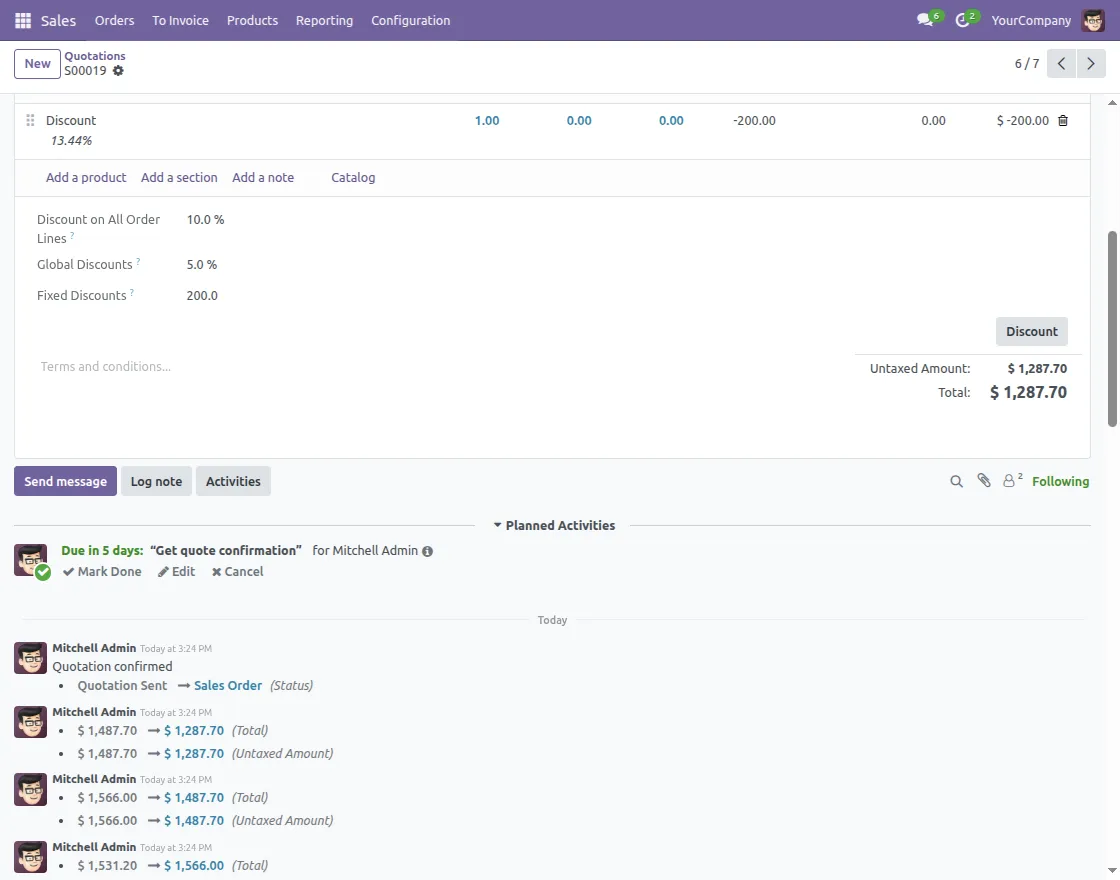This screenshot has width=1120, height=880.
Task: Open the conversations chat icon
Action: click(x=926, y=20)
